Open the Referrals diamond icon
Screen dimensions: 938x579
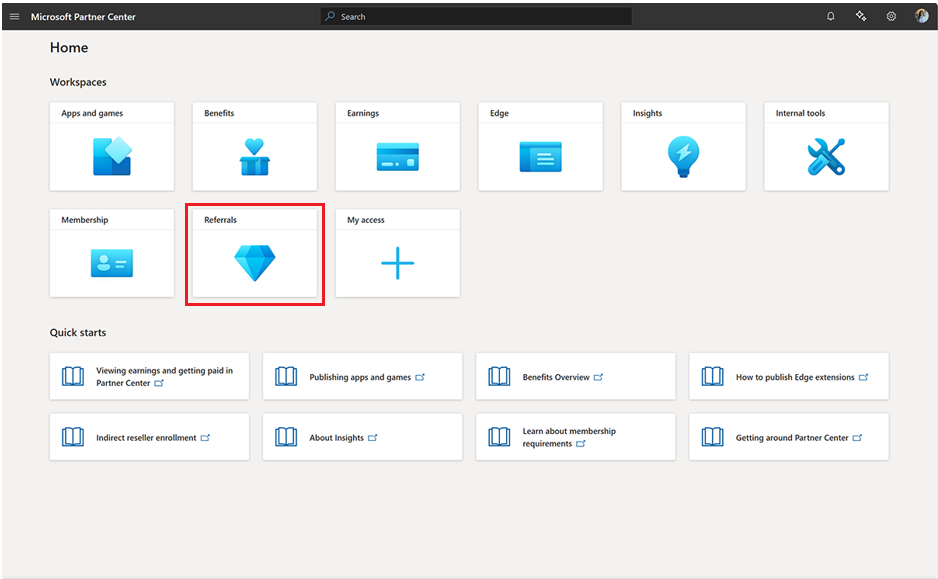255,263
